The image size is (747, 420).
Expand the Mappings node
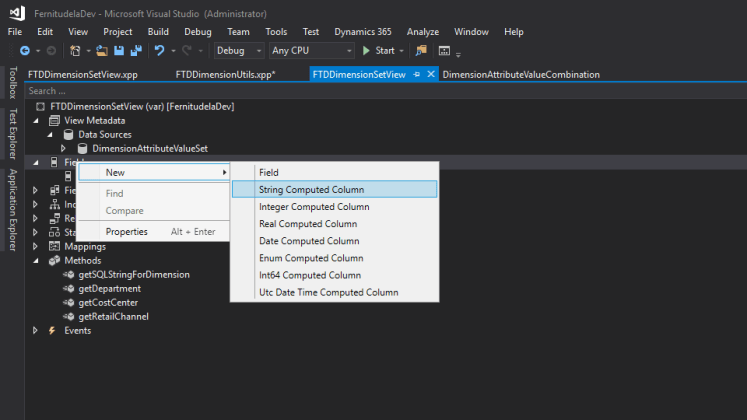pos(35,246)
